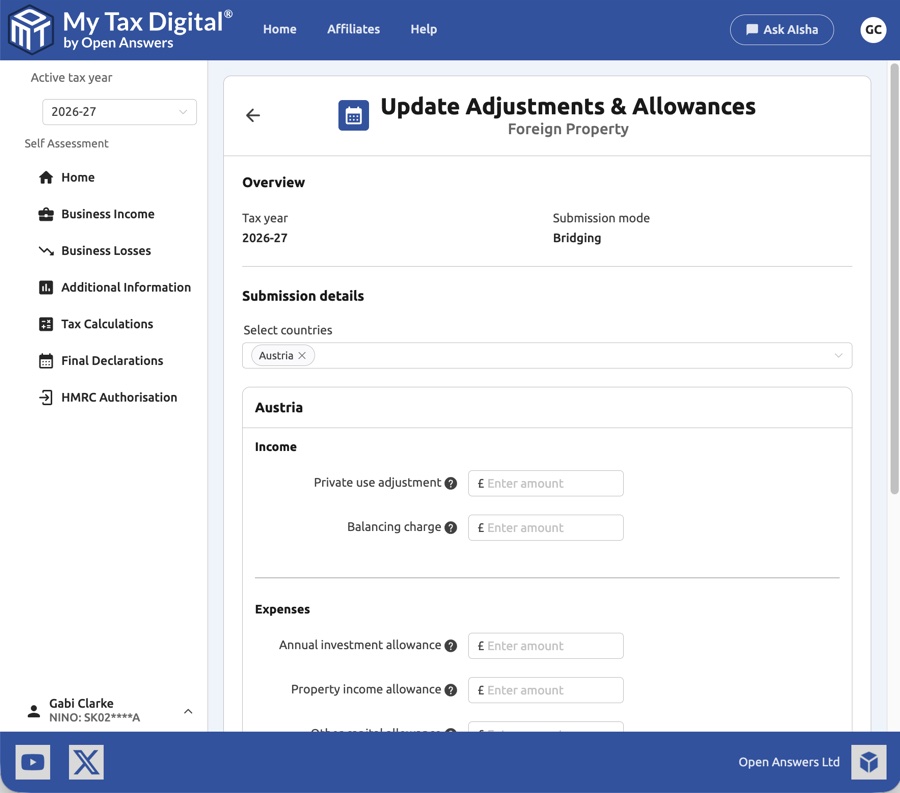The width and height of the screenshot is (900, 793).
Task: Remove Austria from selected countries
Action: pyautogui.click(x=300, y=355)
